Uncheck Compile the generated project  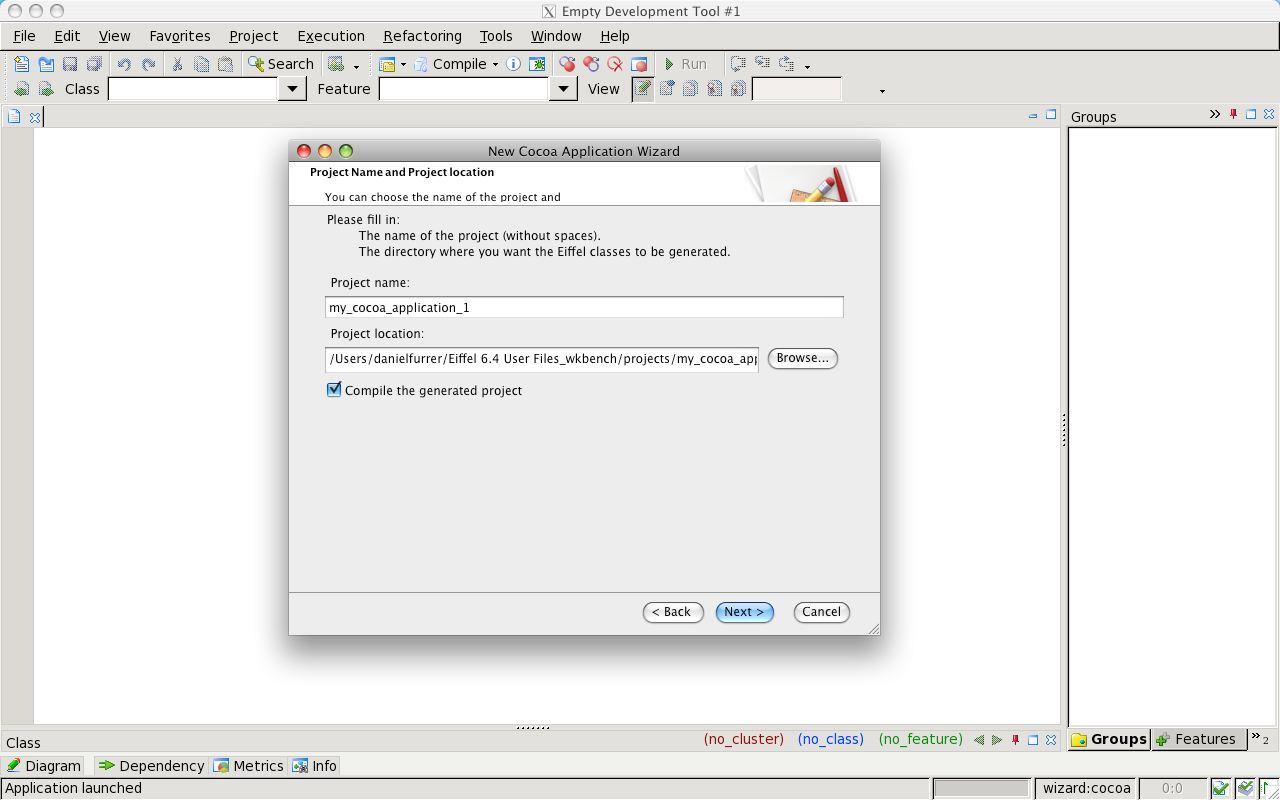click(334, 390)
